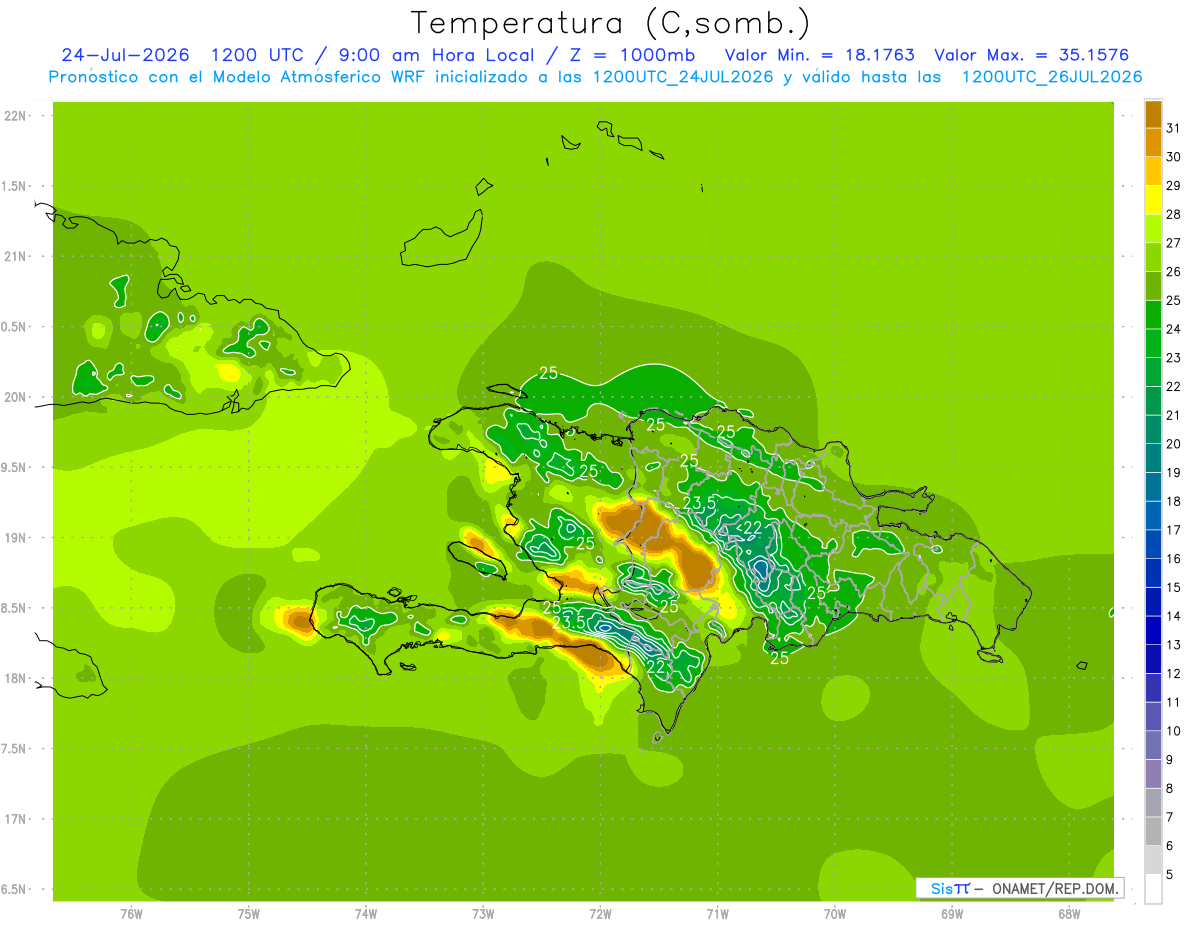
Task: Click the 68W longitude axis label
Action: click(1069, 913)
